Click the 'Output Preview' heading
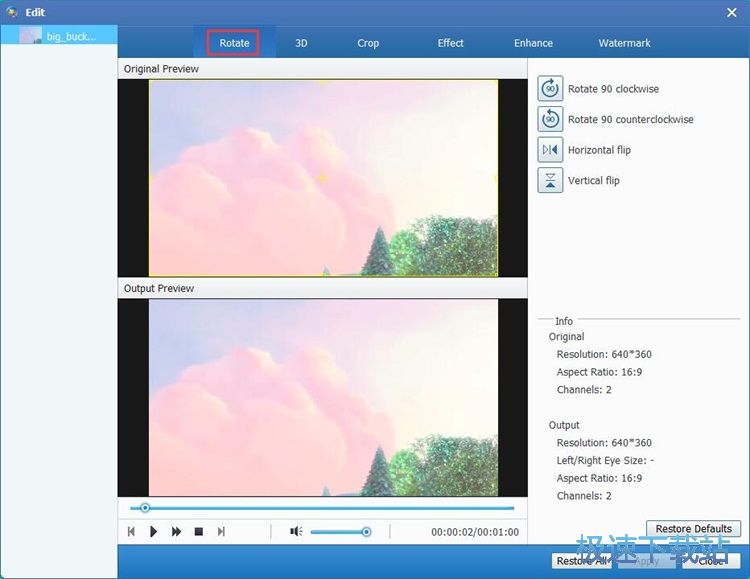This screenshot has width=750, height=579. click(x=159, y=289)
